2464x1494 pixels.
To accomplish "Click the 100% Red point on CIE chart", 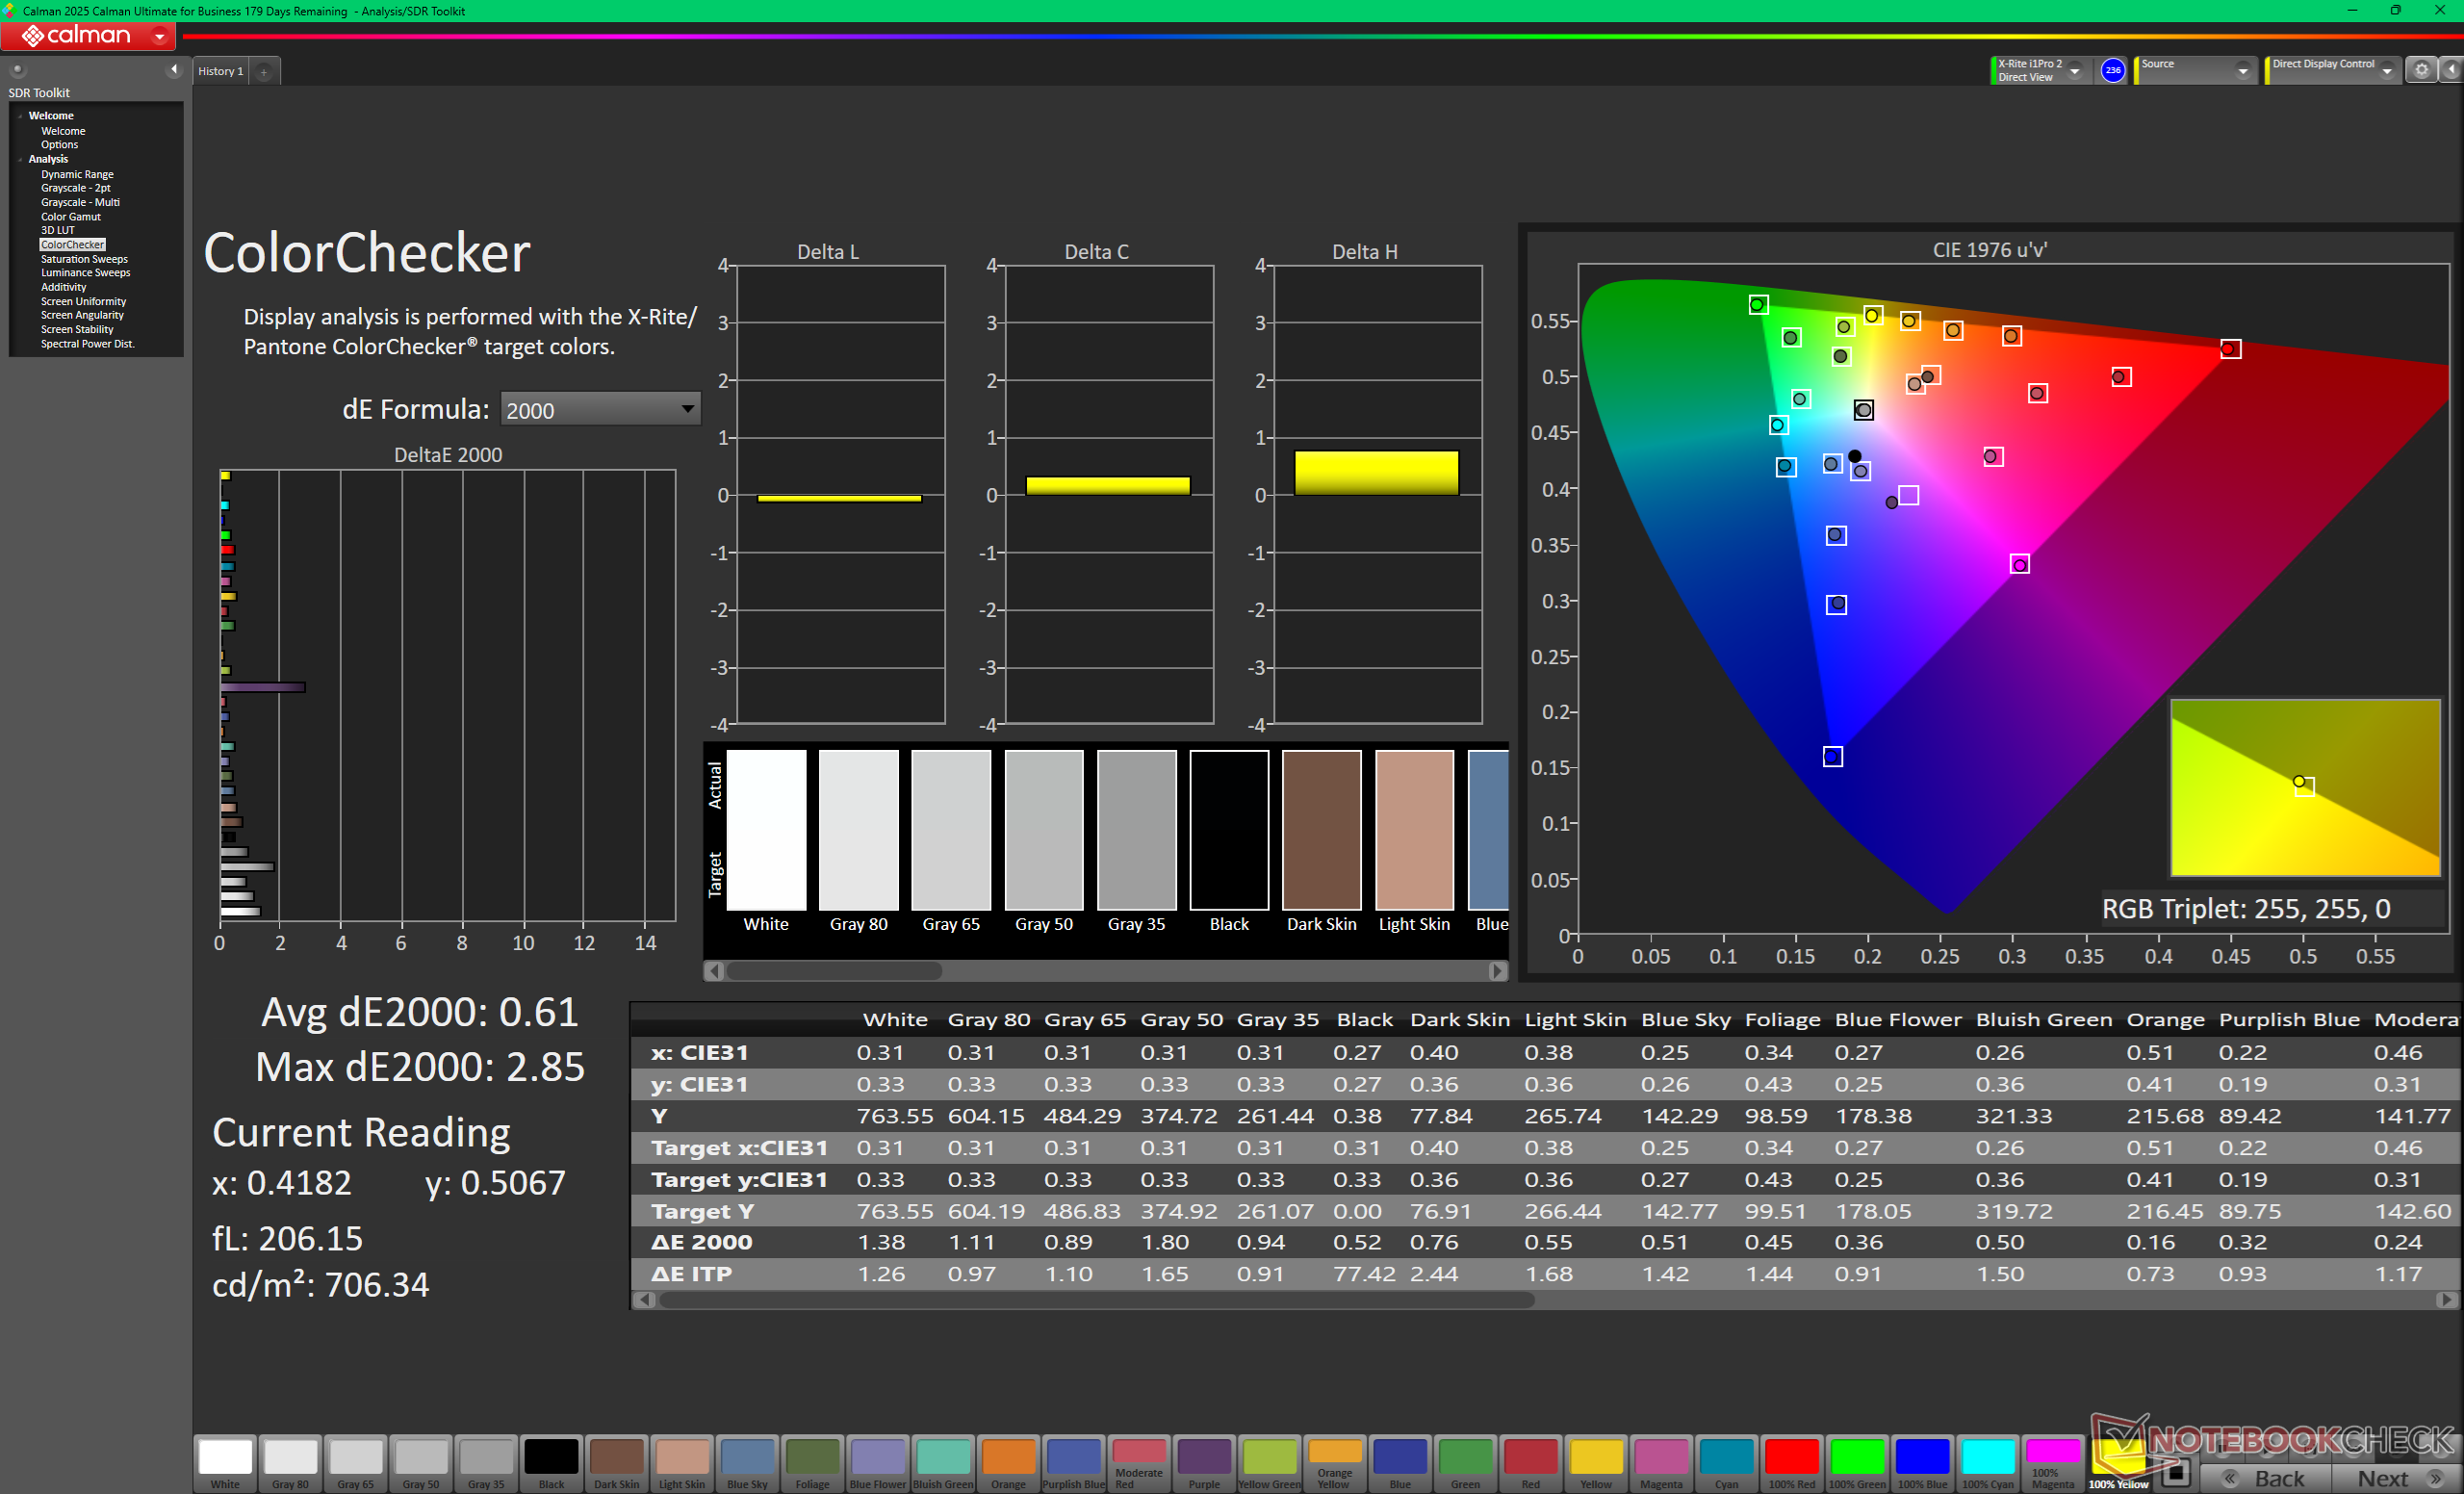I will click(x=2230, y=349).
